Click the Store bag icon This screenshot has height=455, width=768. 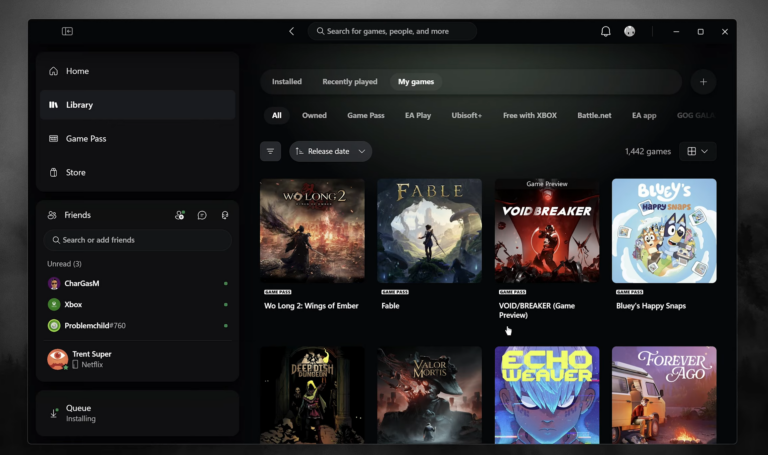pos(53,172)
